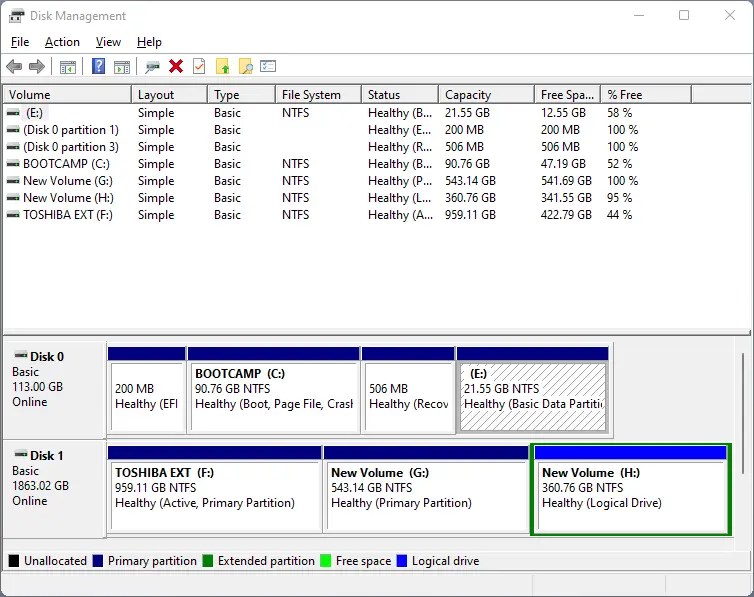Select the BOOTCAMP (C:) partition block
Screen dimensions: 754x597
[x=274, y=390]
